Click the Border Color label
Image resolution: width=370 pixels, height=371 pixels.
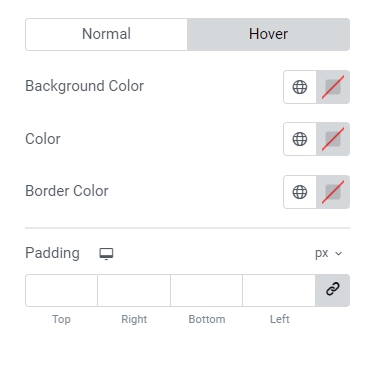[67, 191]
